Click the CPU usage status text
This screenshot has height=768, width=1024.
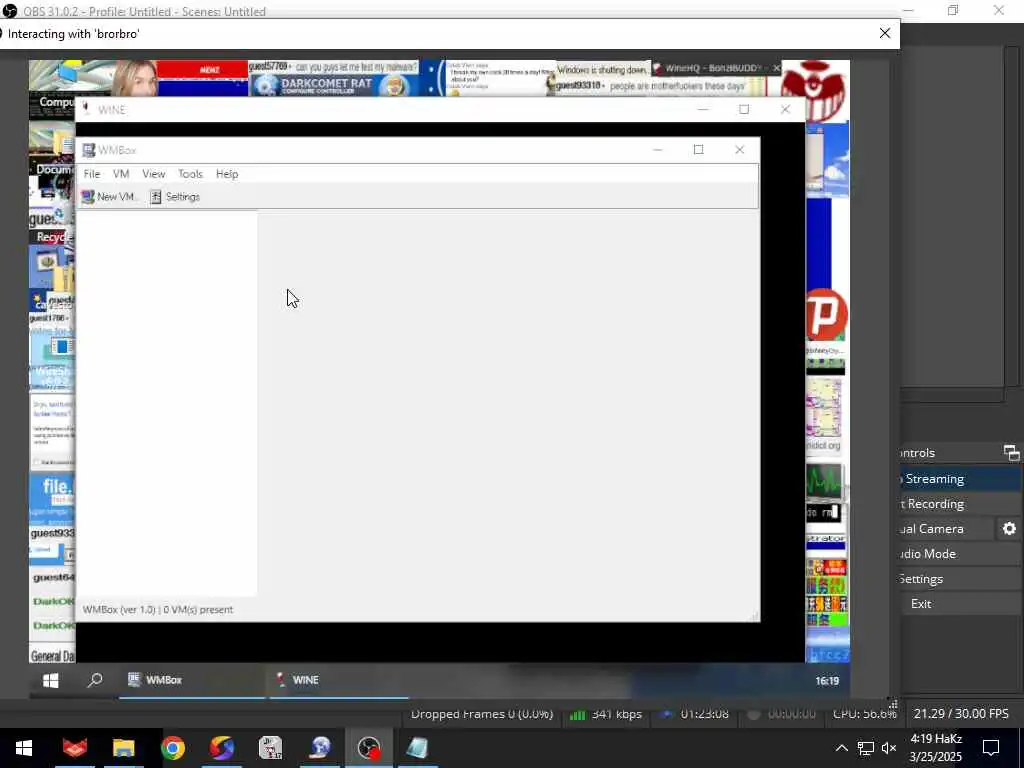click(865, 714)
